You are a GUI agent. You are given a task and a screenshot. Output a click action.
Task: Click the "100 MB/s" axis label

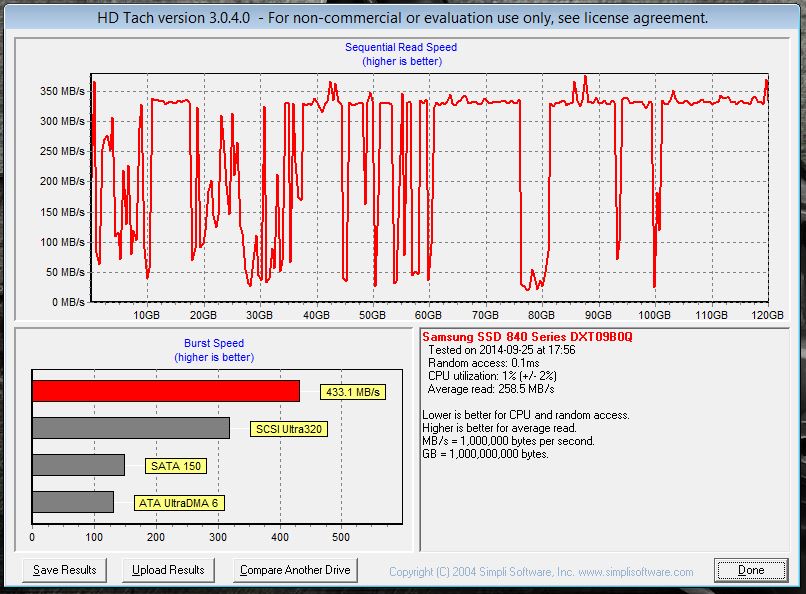(x=62, y=242)
